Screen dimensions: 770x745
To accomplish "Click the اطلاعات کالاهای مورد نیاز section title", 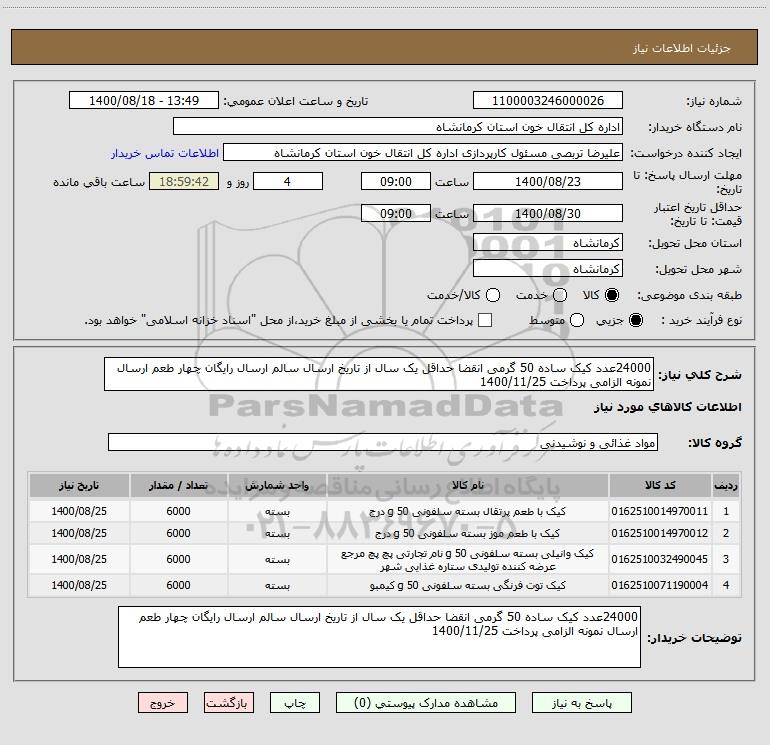I will click(667, 407).
